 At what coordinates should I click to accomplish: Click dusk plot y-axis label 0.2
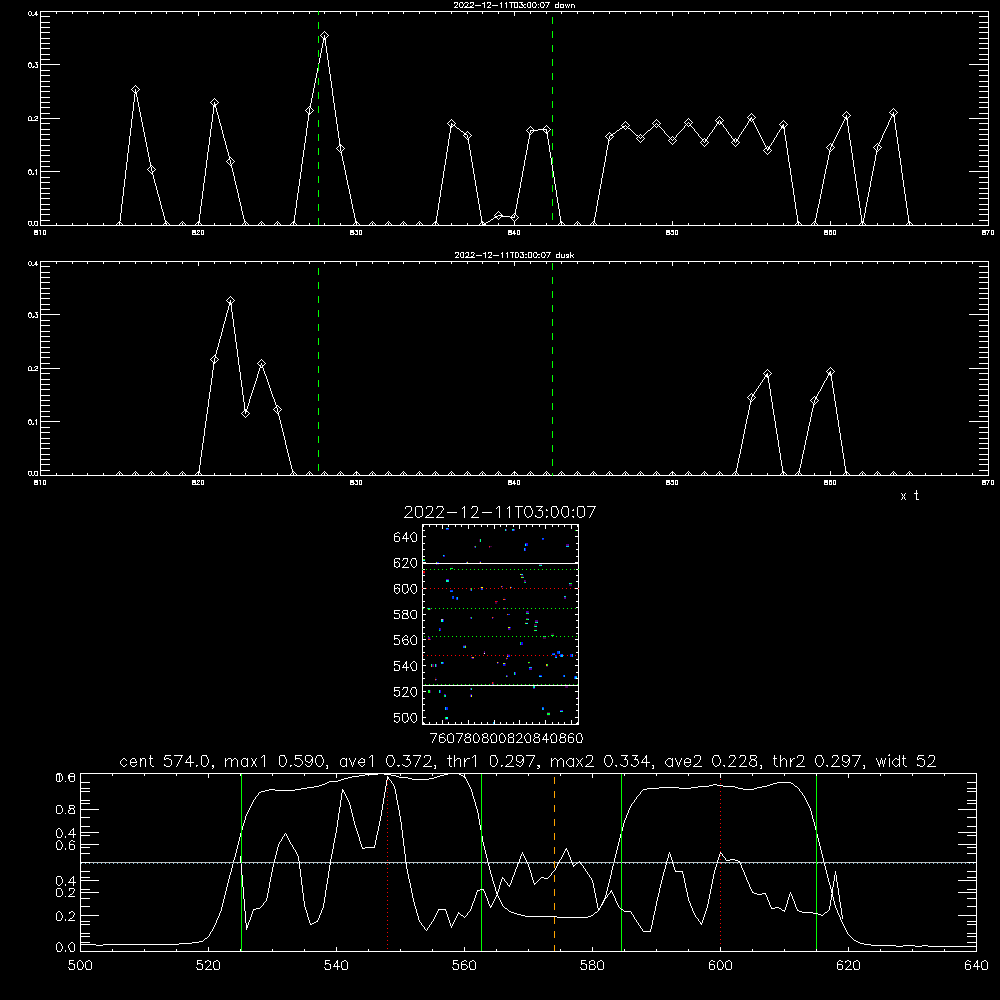point(33,369)
